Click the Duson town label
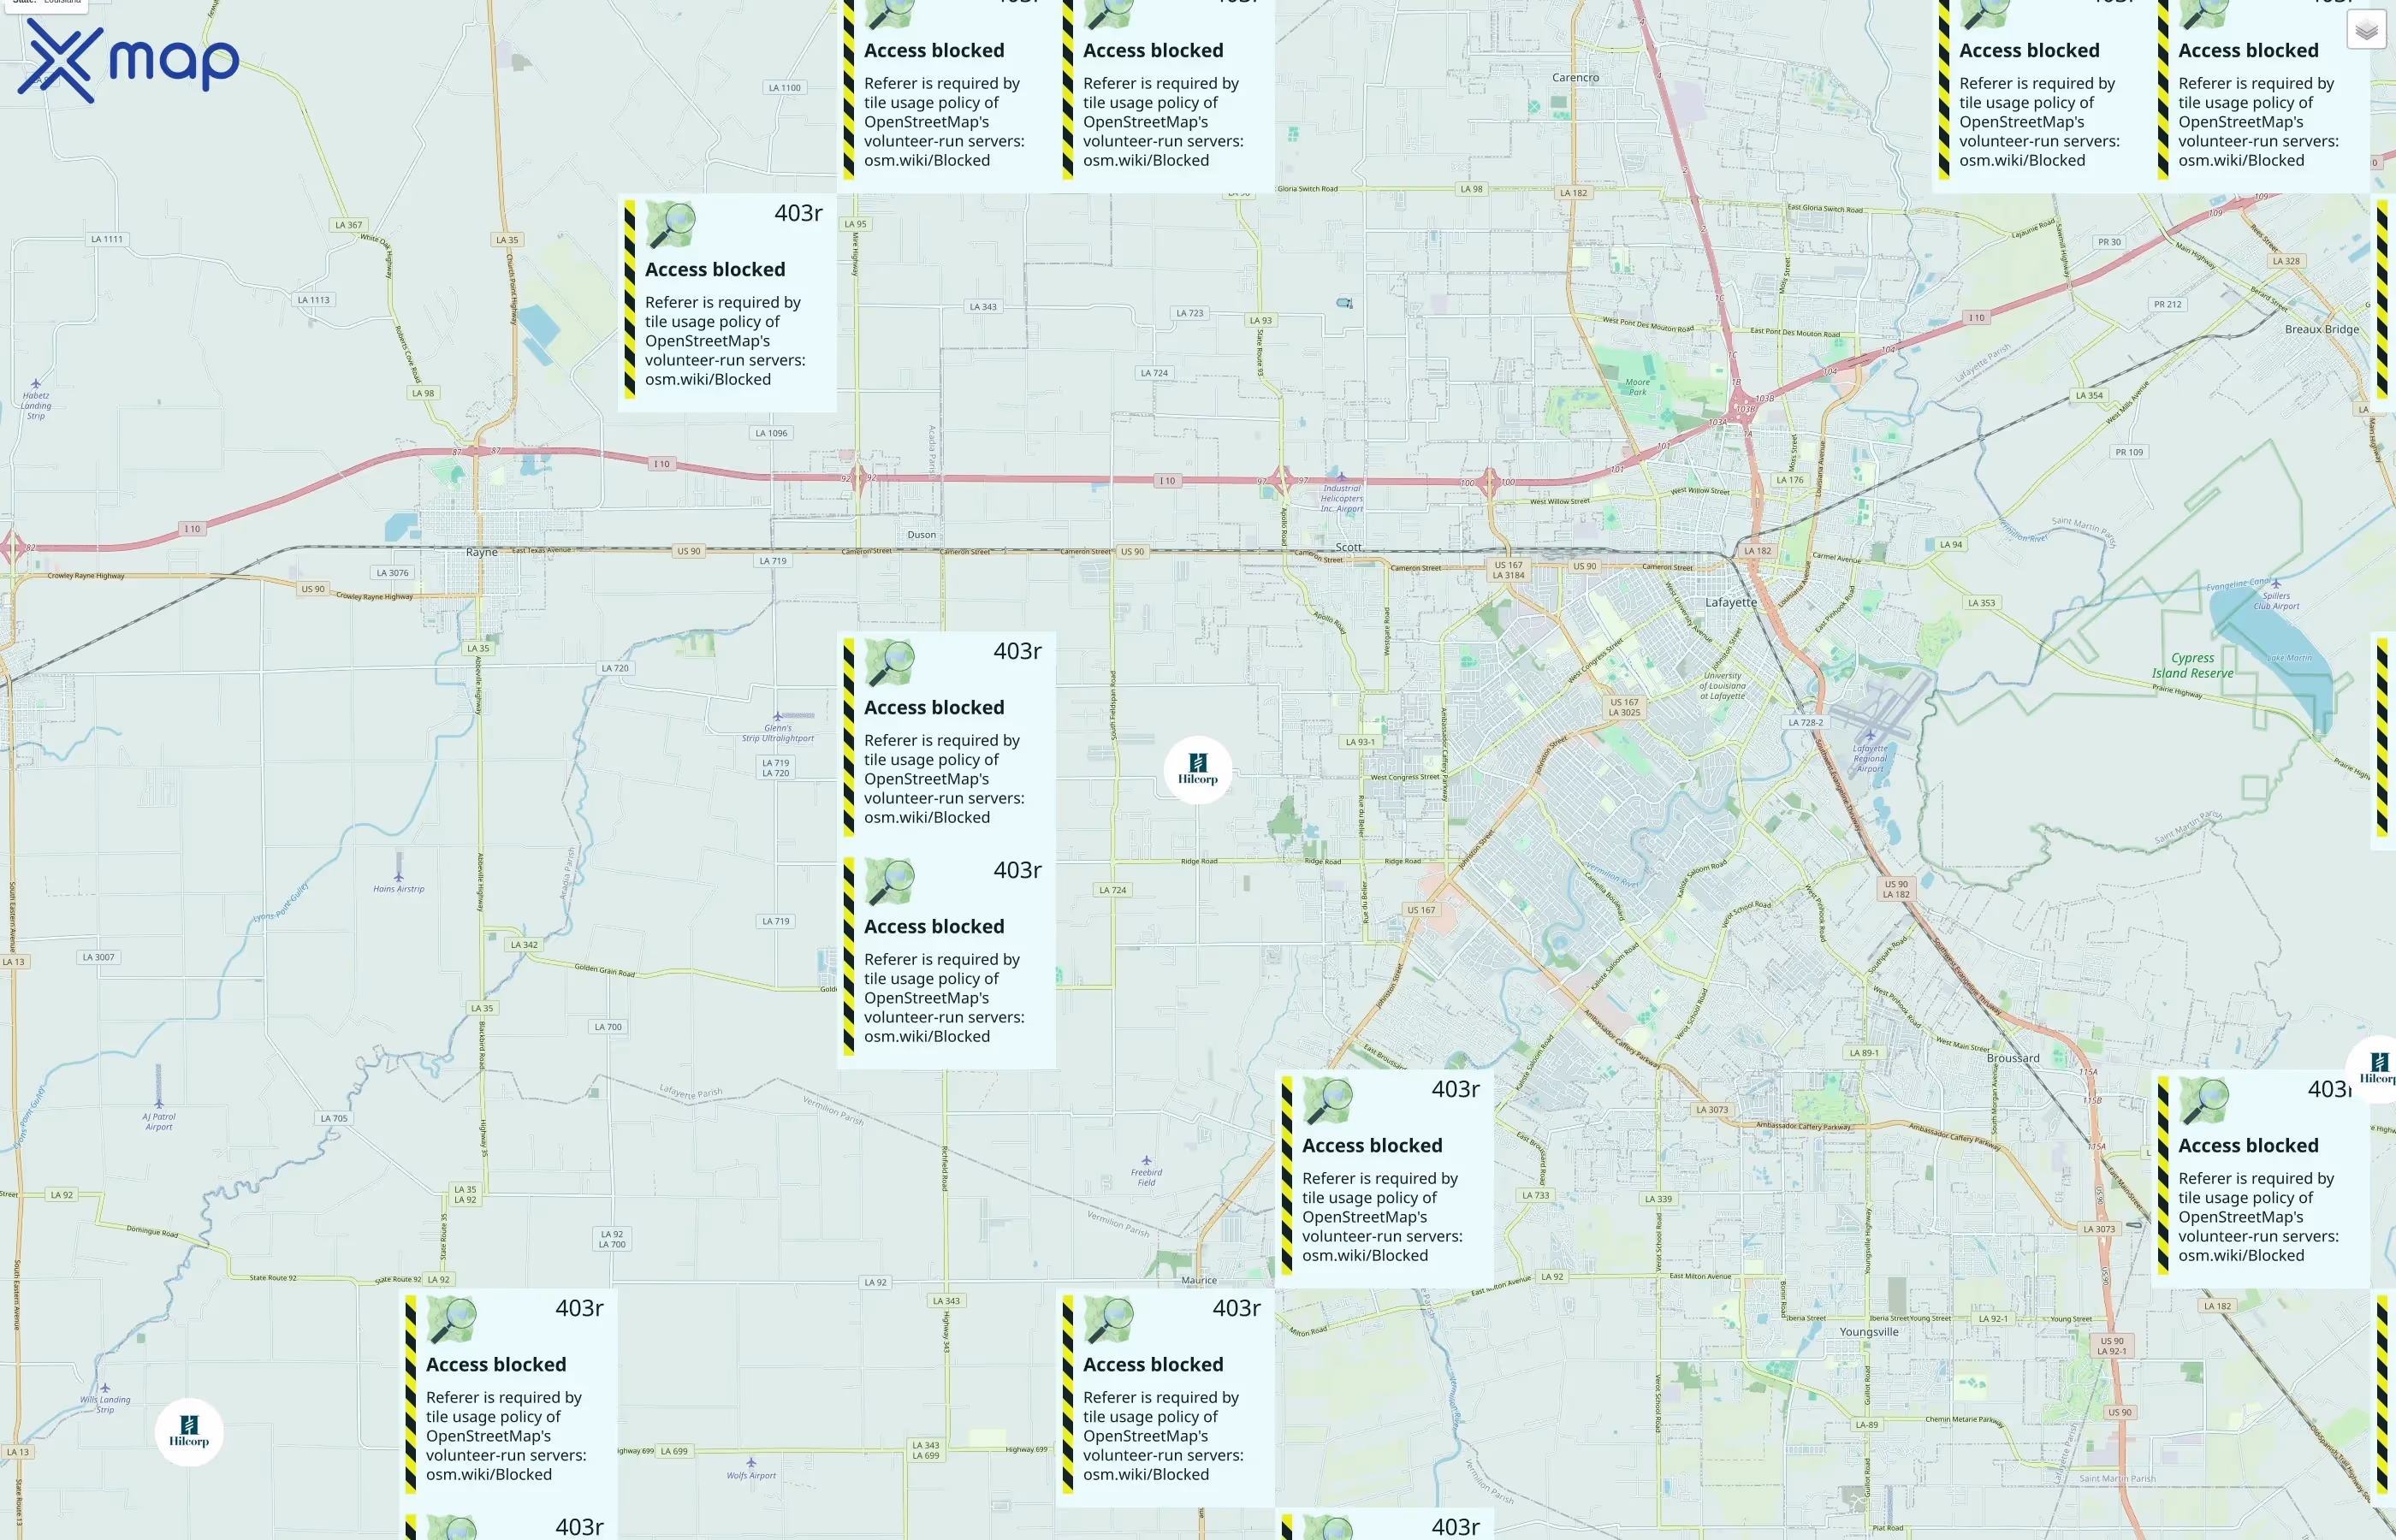 [x=922, y=535]
